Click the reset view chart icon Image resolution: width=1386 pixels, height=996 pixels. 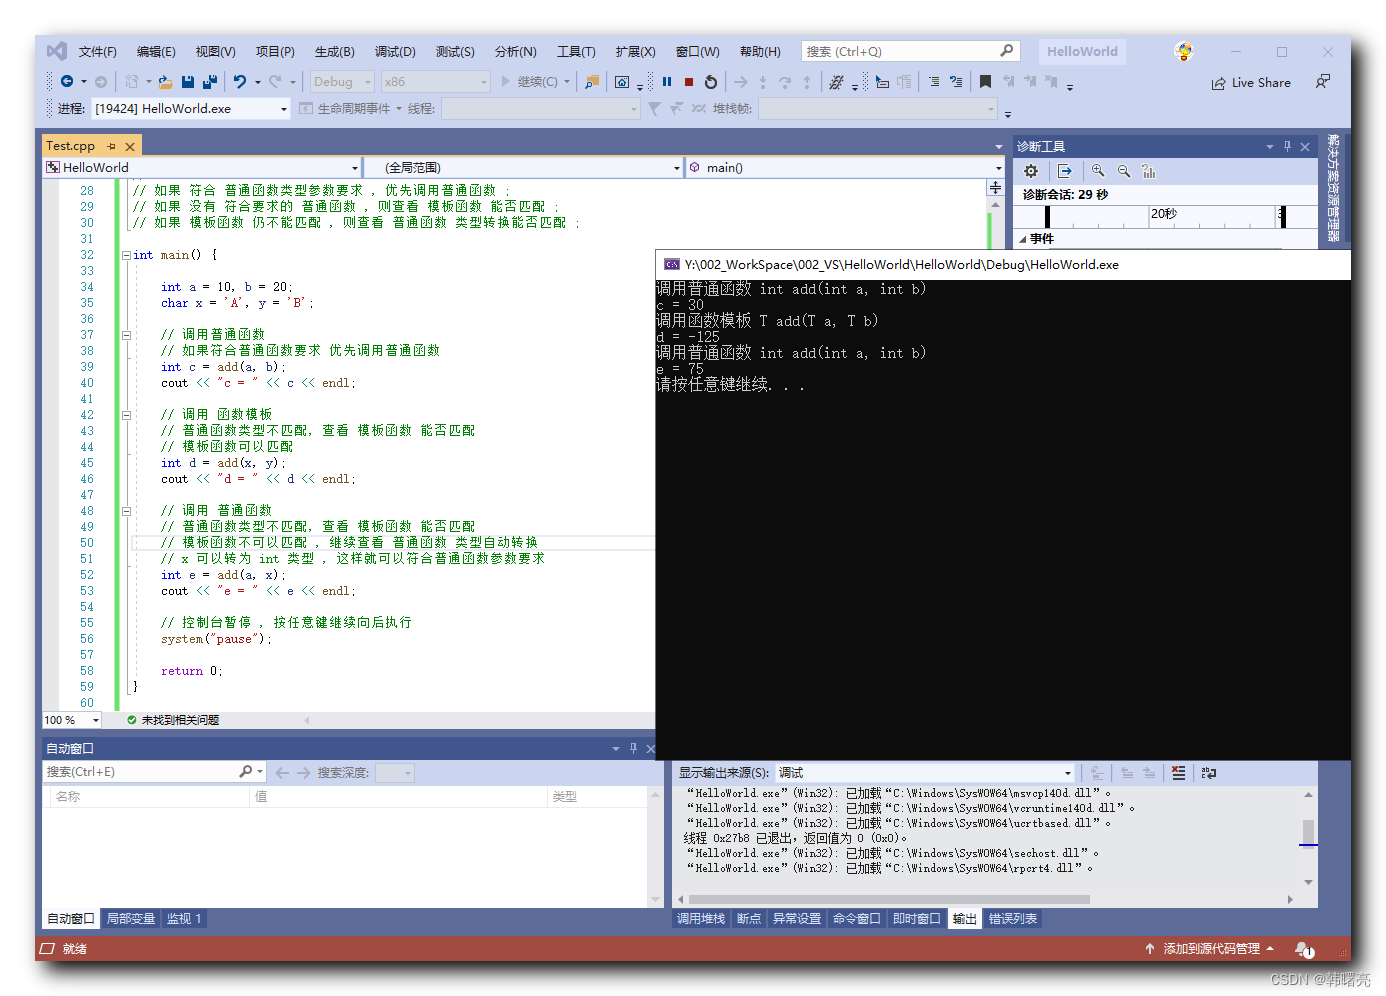tap(1149, 171)
